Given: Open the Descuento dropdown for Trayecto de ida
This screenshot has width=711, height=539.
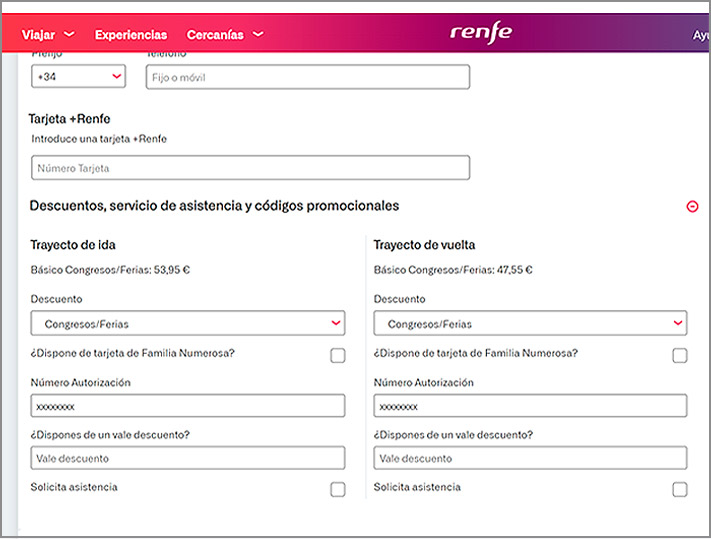Looking at the screenshot, I should pyautogui.click(x=188, y=323).
